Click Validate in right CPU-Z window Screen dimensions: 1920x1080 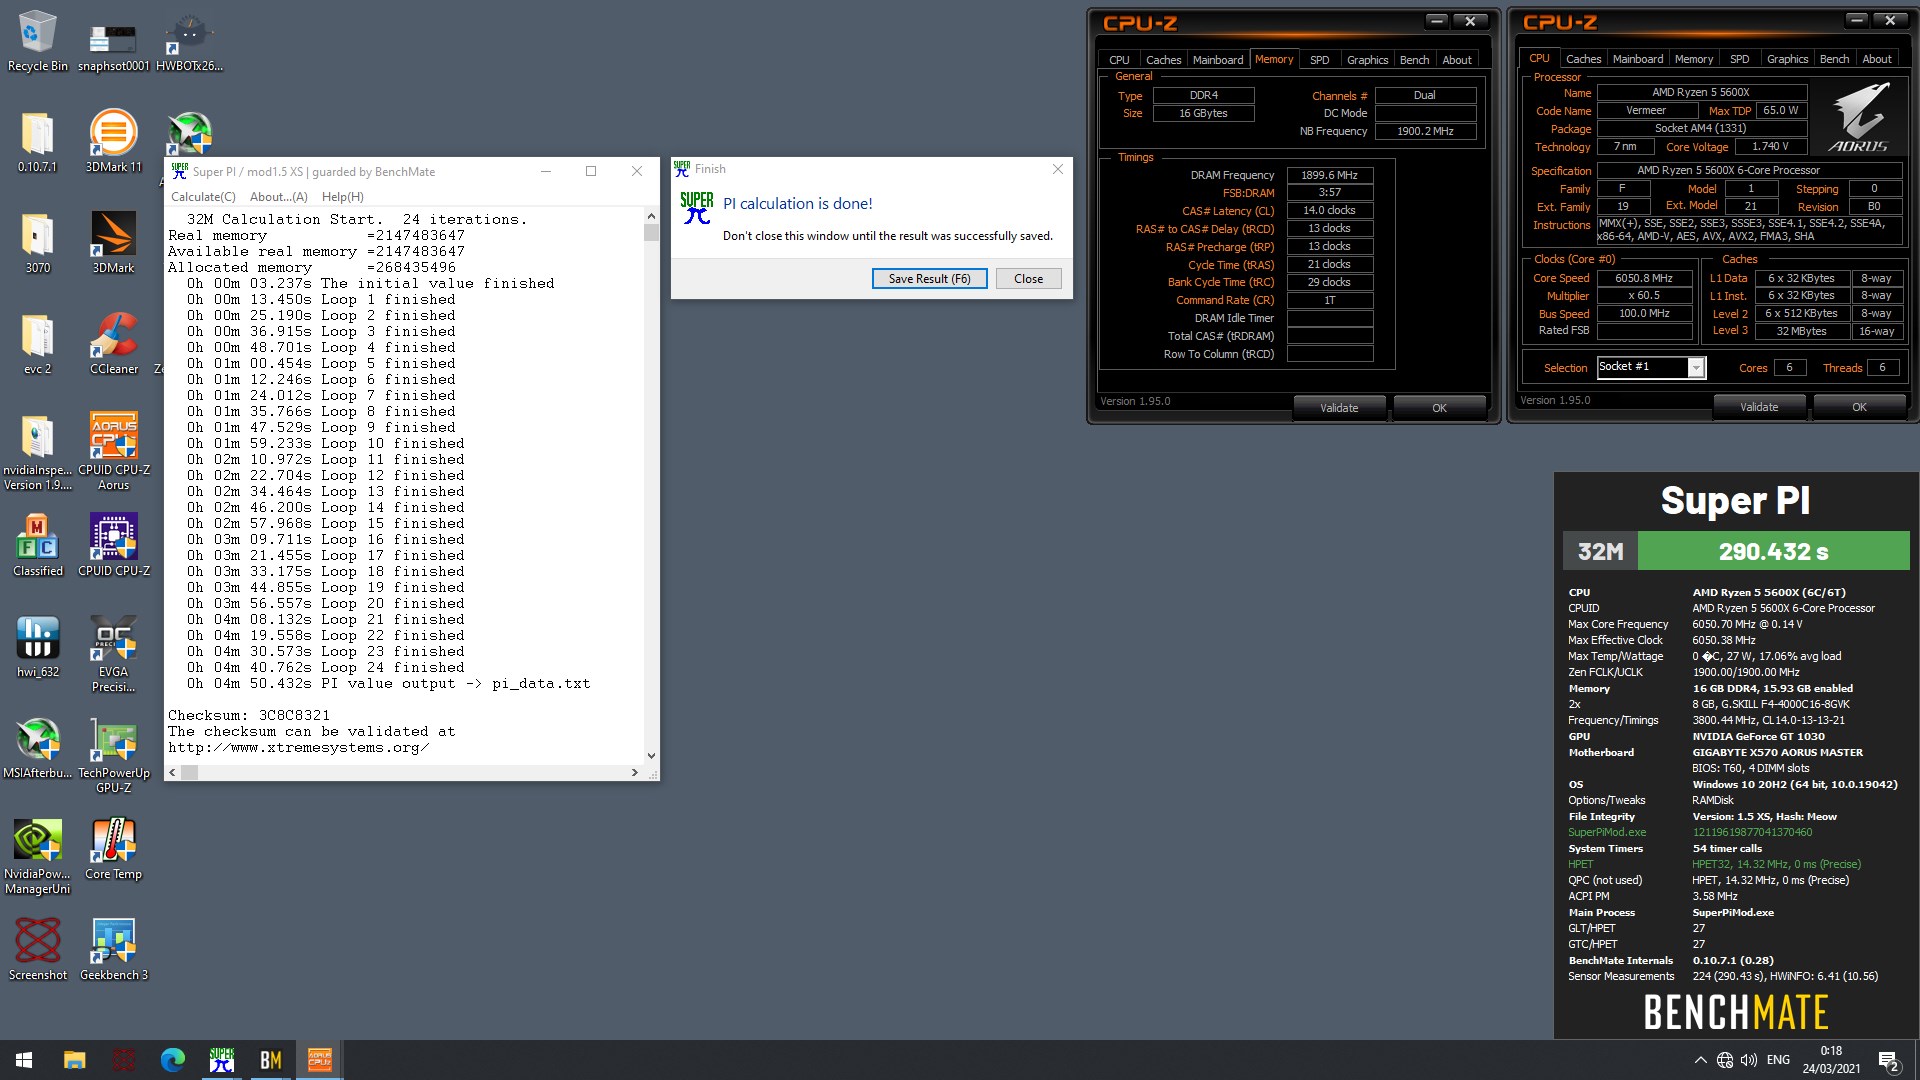tap(1759, 407)
